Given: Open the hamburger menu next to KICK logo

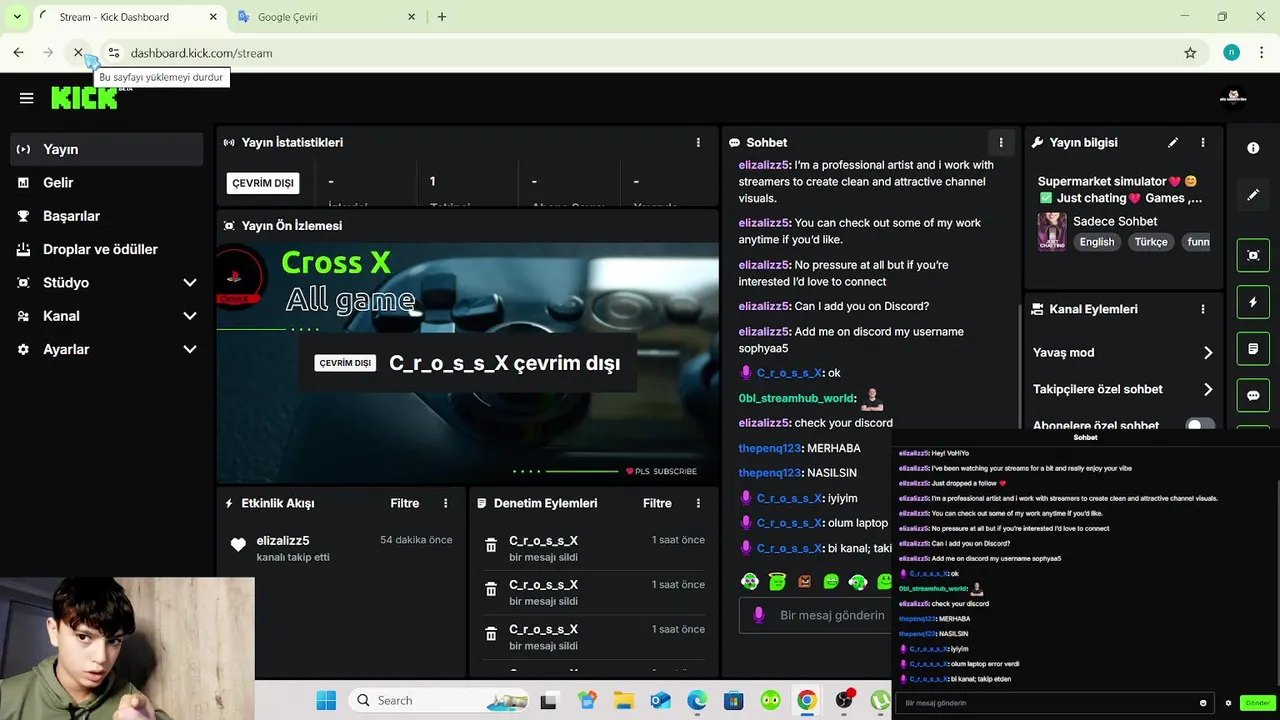Looking at the screenshot, I should click(x=27, y=98).
